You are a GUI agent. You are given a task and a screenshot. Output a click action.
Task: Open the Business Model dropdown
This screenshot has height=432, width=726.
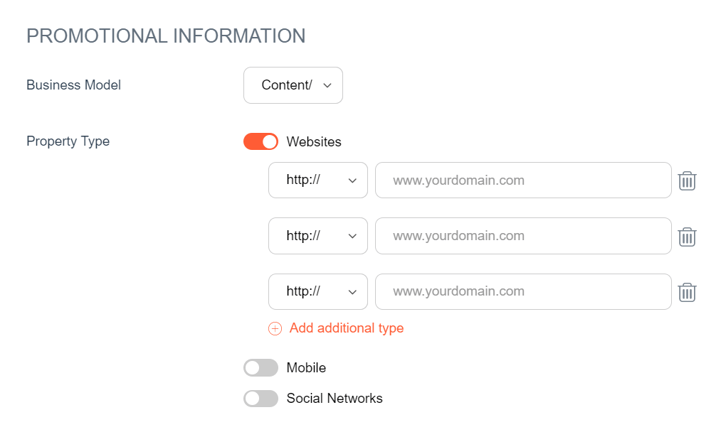tap(293, 86)
